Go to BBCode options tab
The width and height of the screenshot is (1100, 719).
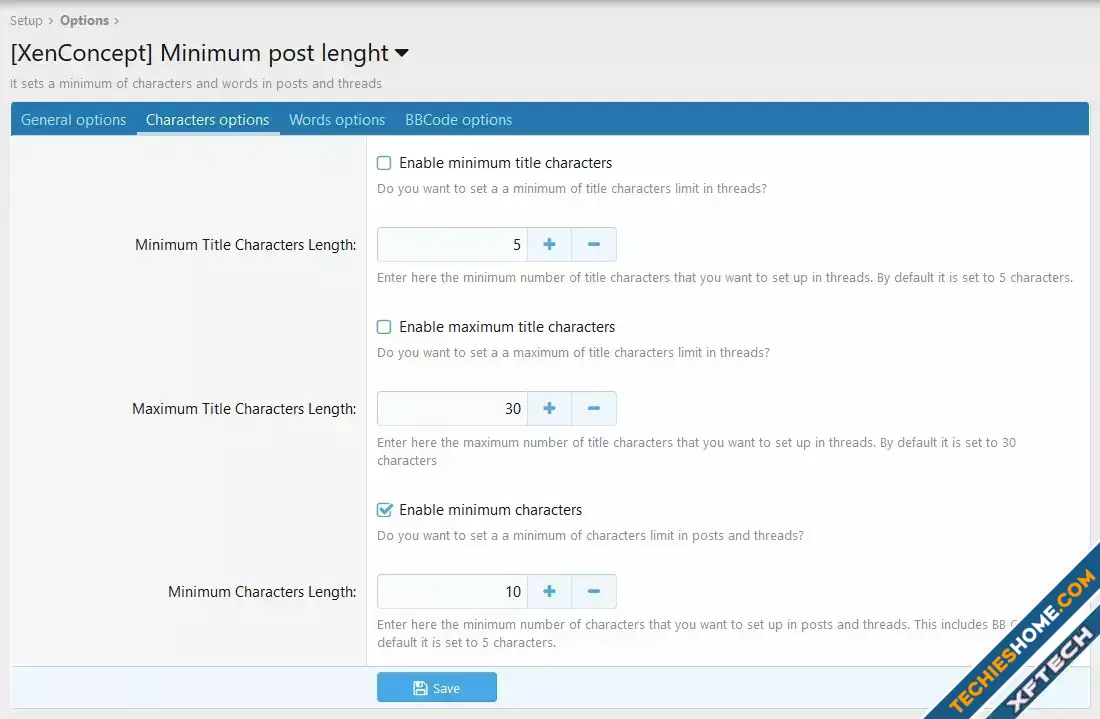pos(458,120)
